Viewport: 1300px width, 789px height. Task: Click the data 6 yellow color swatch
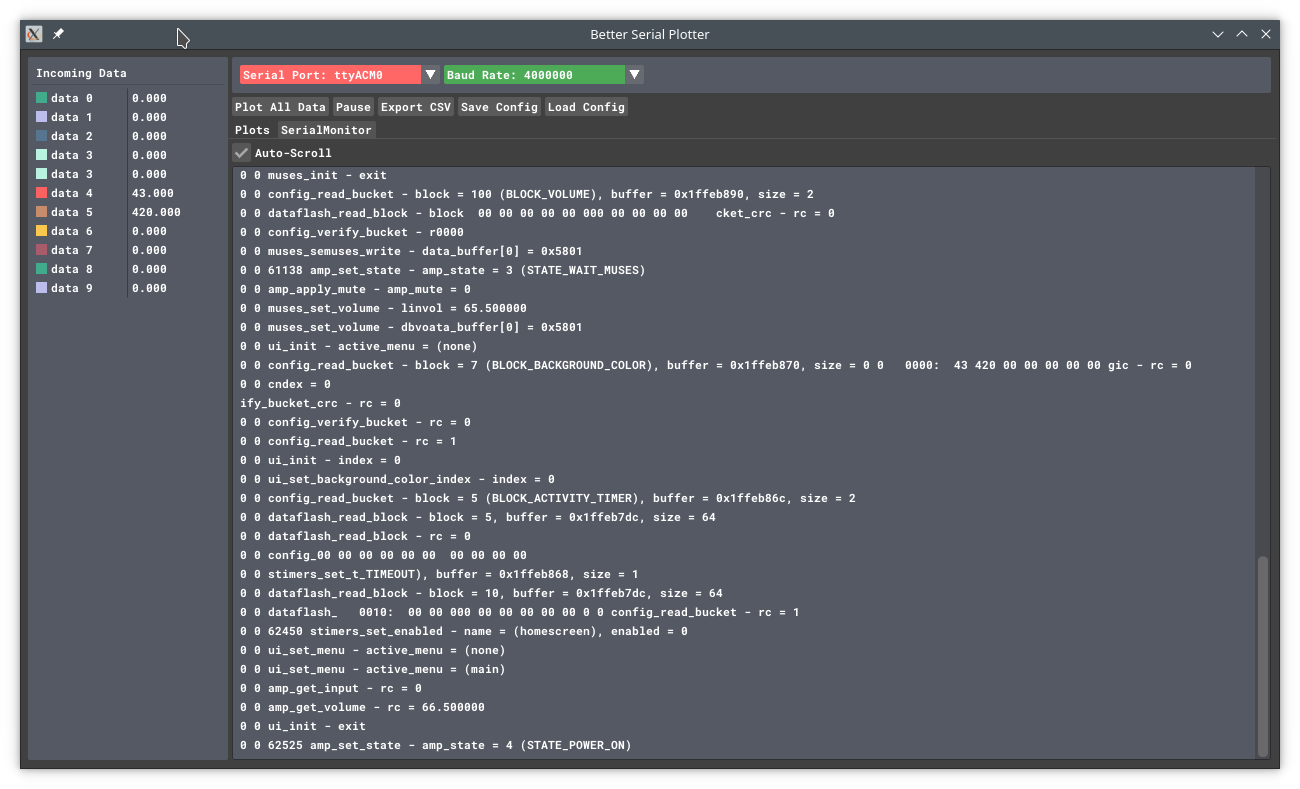coord(42,231)
